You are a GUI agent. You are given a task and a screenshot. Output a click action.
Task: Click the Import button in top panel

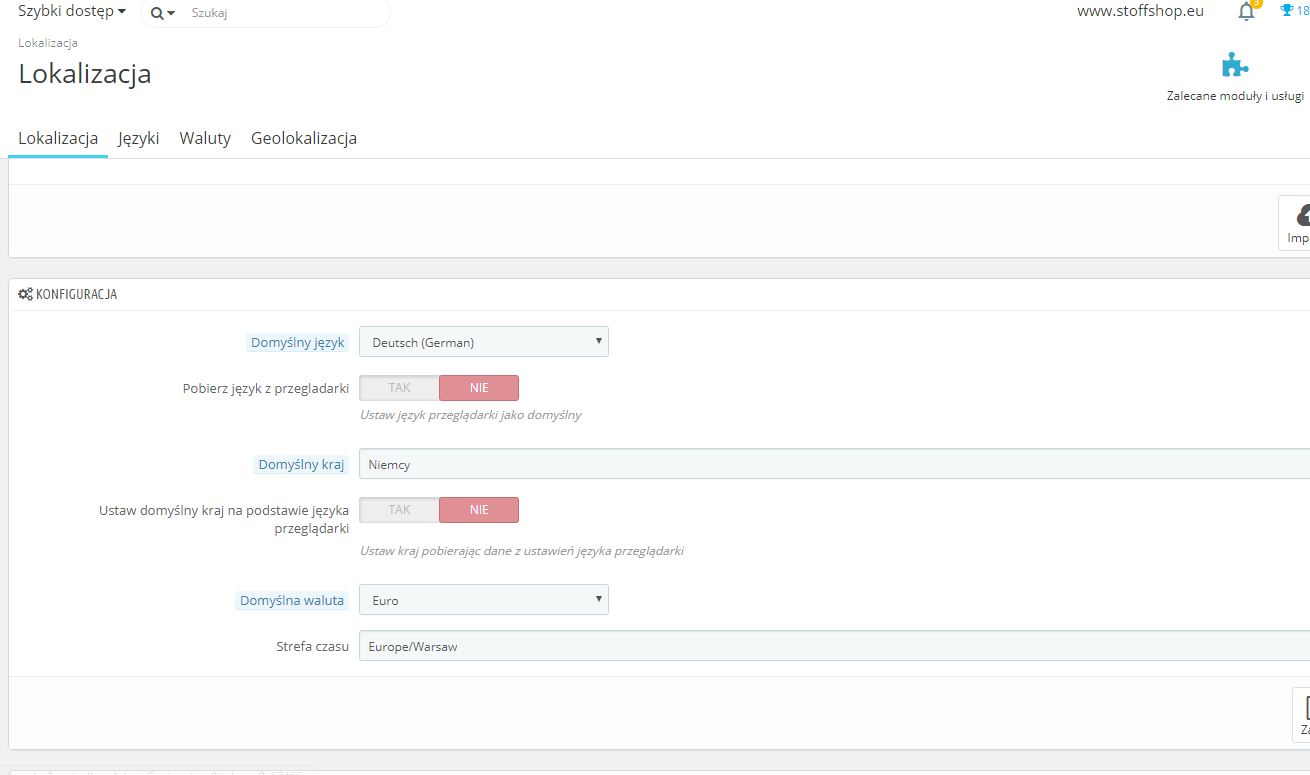coord(1296,223)
